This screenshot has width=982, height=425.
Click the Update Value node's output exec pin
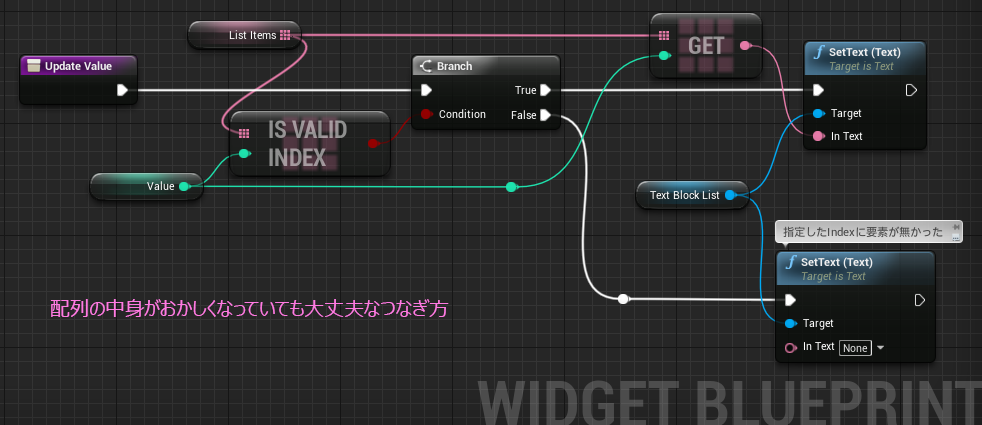point(123,90)
